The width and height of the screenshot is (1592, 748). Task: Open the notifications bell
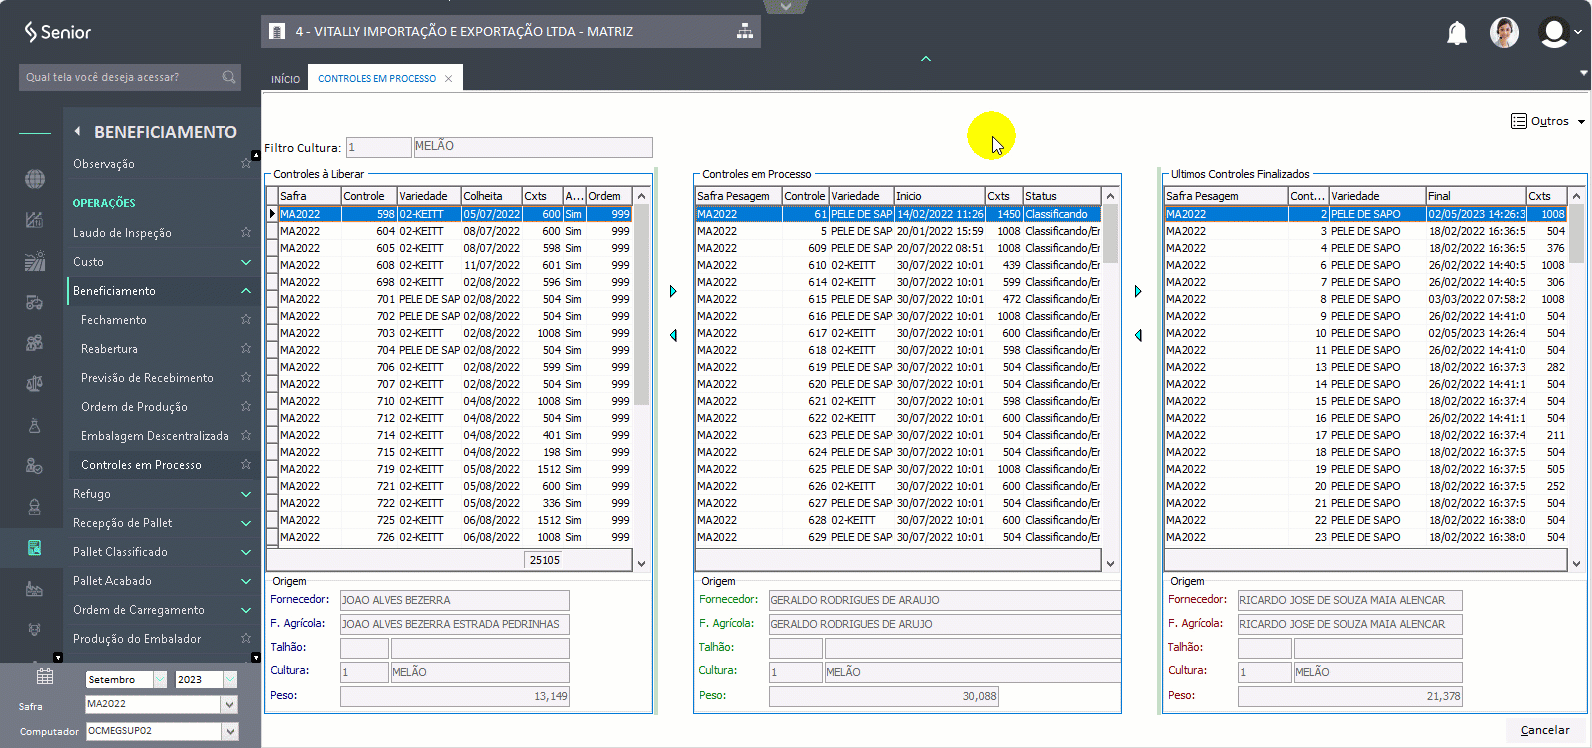[x=1457, y=33]
